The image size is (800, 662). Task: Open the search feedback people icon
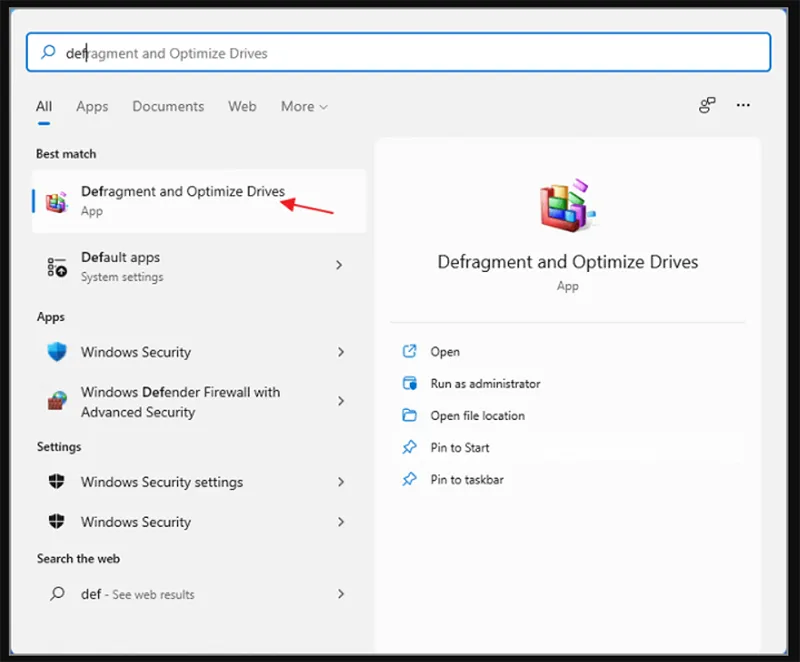[707, 105]
